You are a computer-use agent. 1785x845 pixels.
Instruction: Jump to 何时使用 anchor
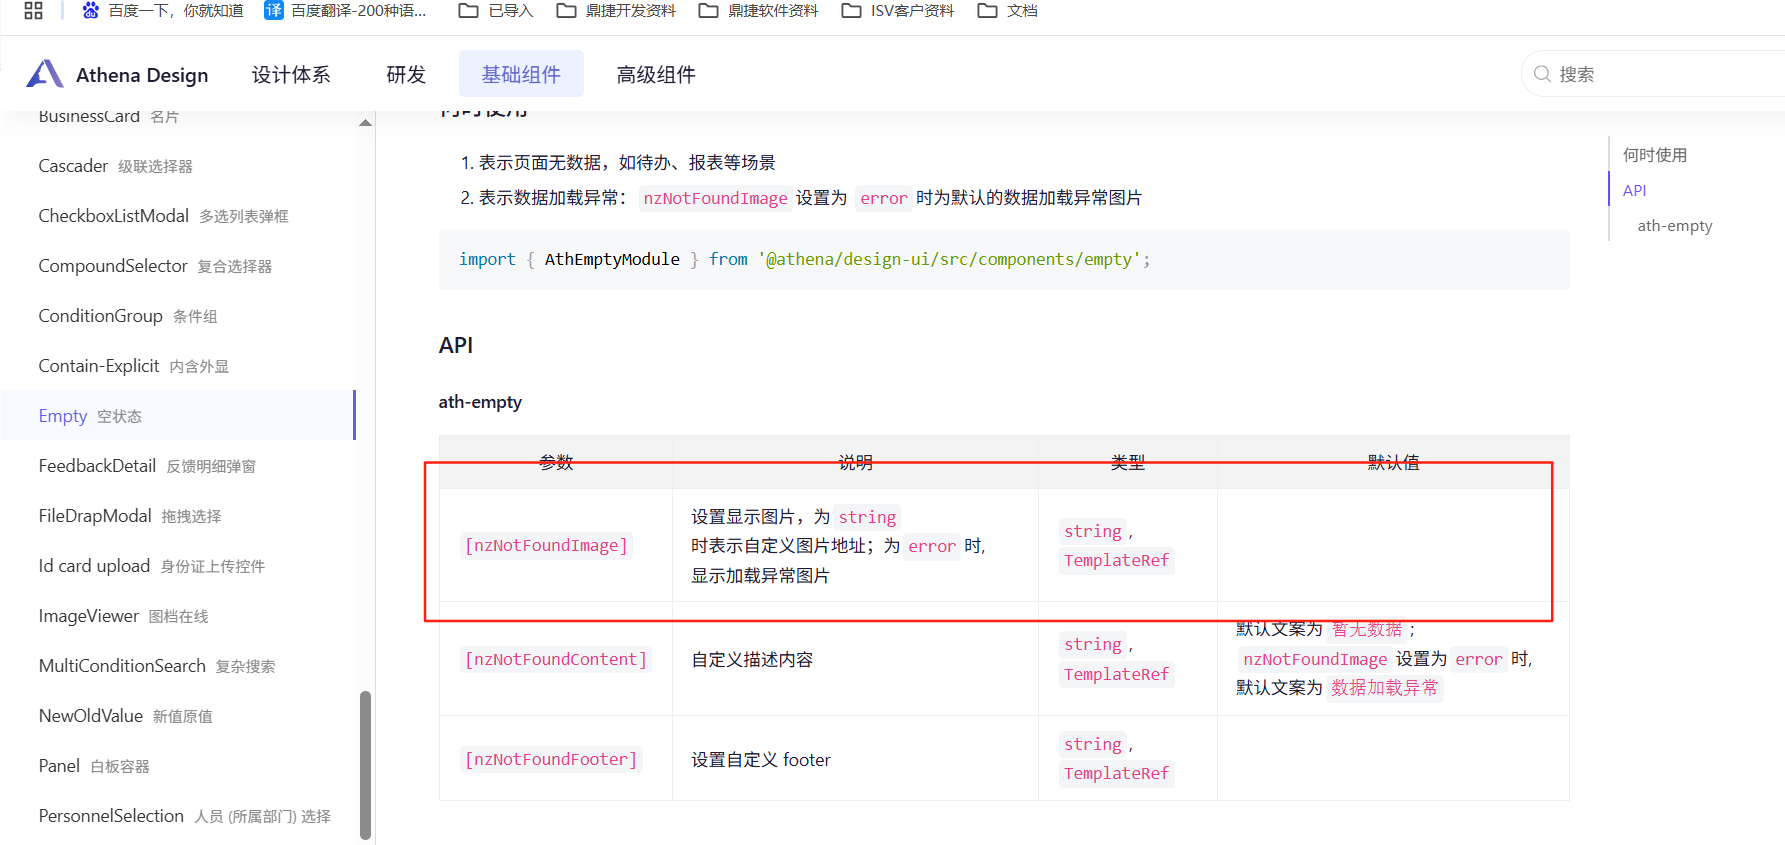(x=1654, y=155)
